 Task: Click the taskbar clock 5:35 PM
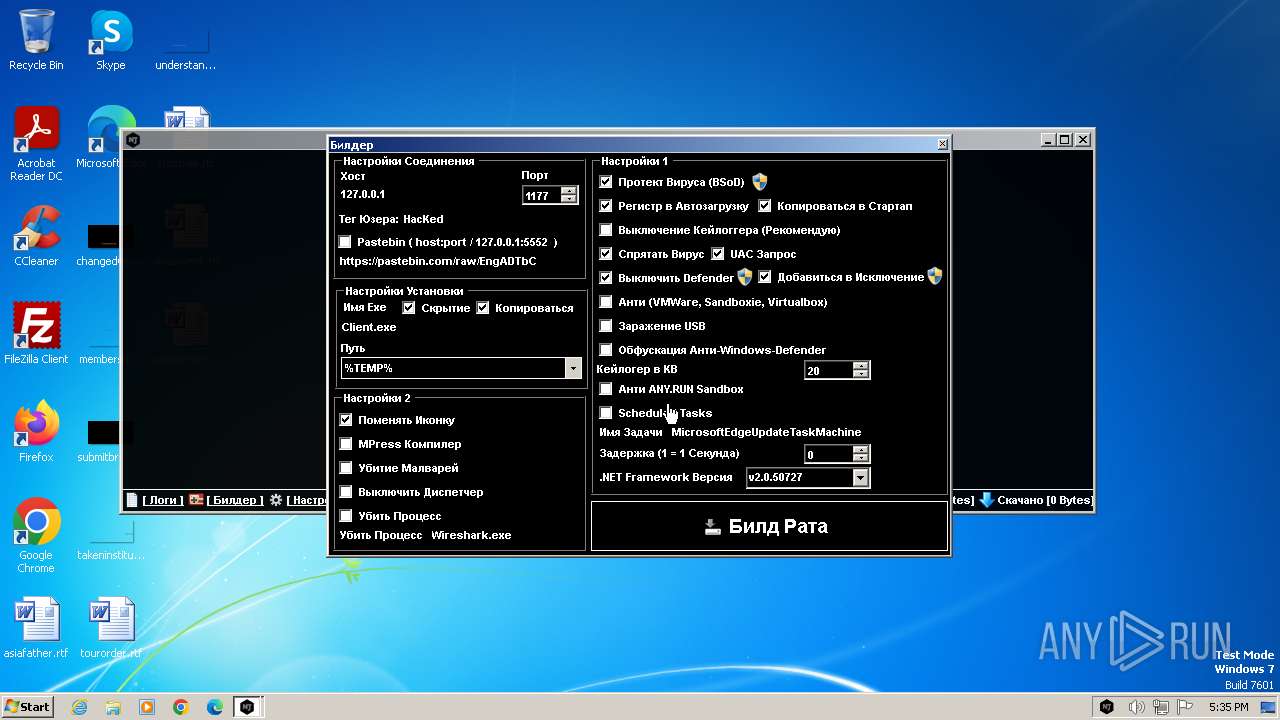1228,707
